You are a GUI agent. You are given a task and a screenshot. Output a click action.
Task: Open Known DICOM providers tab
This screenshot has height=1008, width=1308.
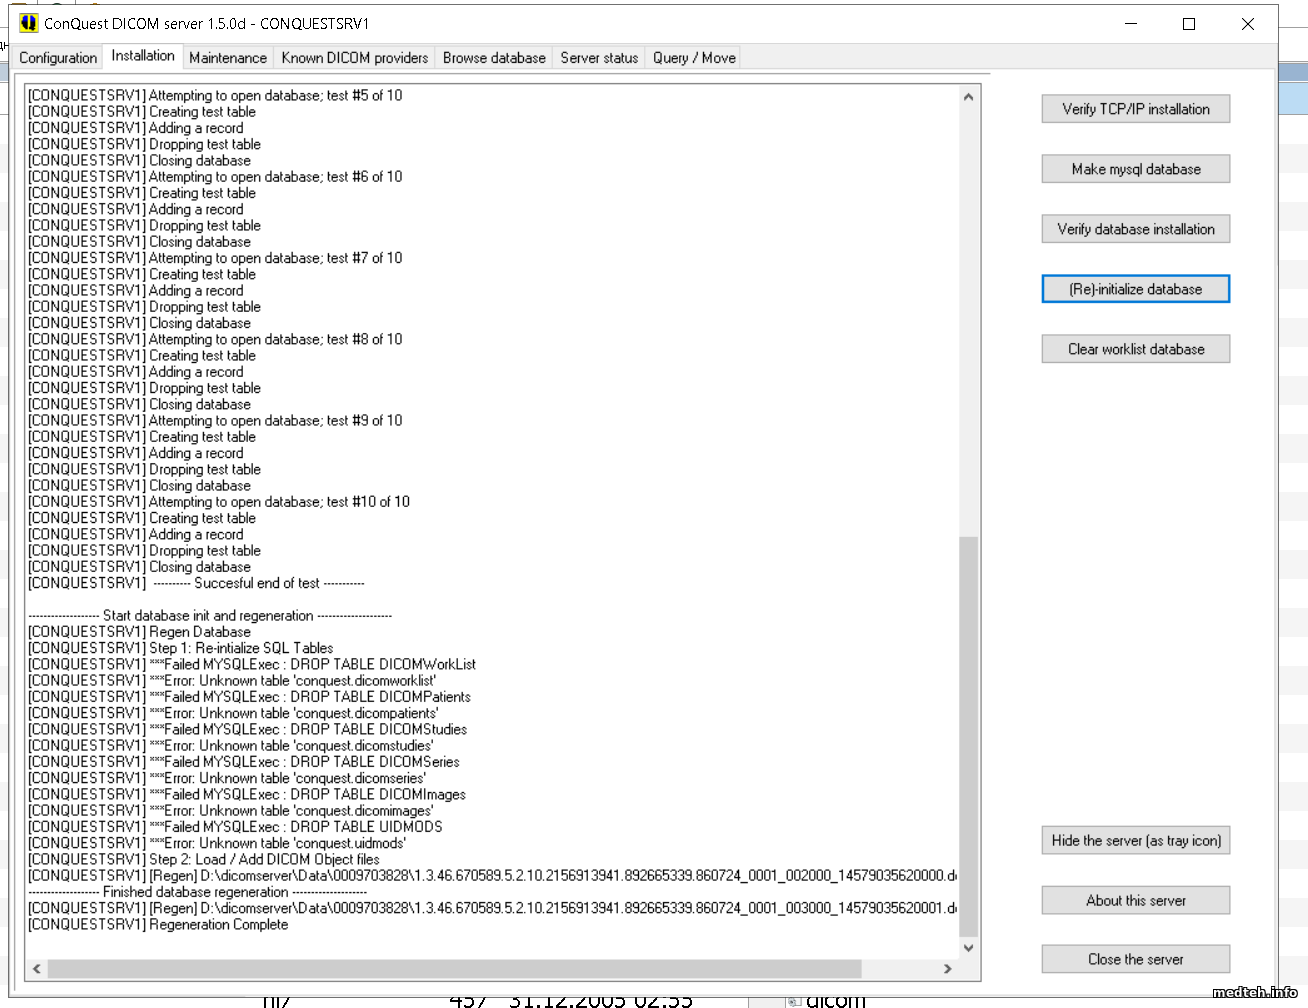point(355,58)
